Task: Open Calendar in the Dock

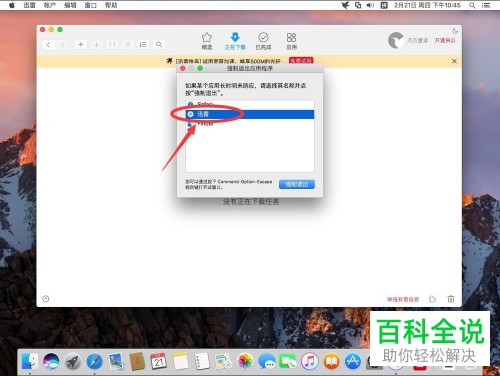Action: [x=159, y=361]
